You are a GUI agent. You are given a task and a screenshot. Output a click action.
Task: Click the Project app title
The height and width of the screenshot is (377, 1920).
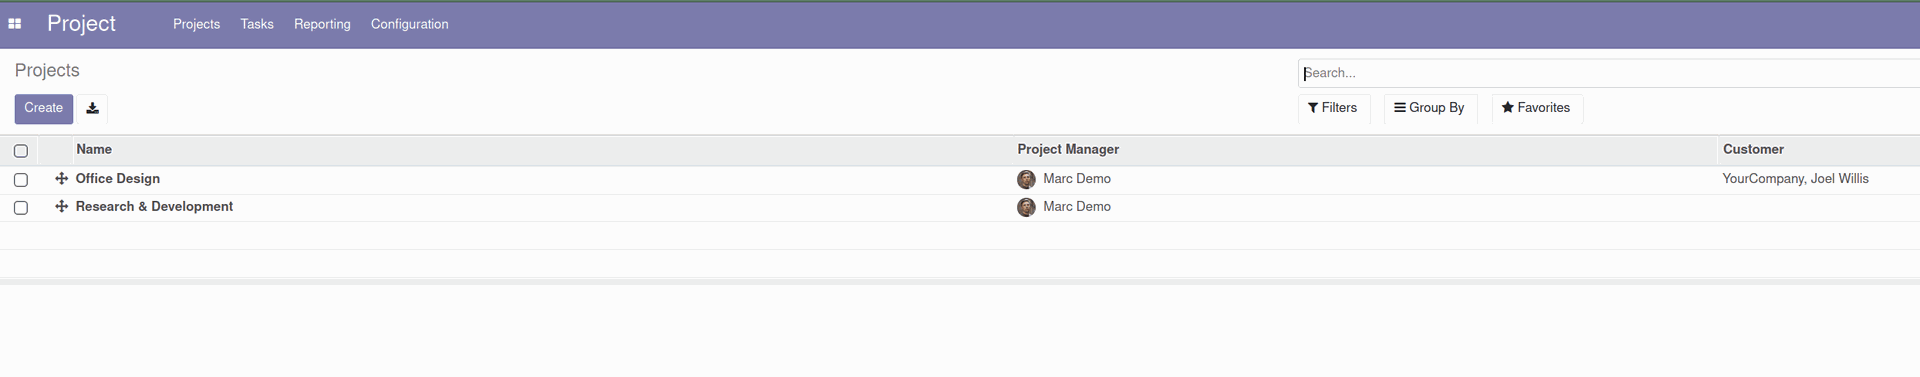(x=81, y=24)
